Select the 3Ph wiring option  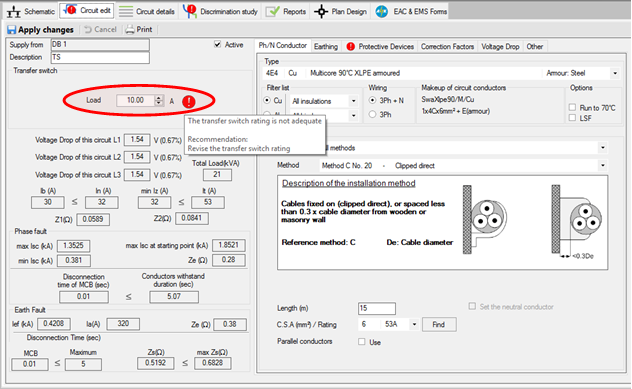pyautogui.click(x=372, y=114)
